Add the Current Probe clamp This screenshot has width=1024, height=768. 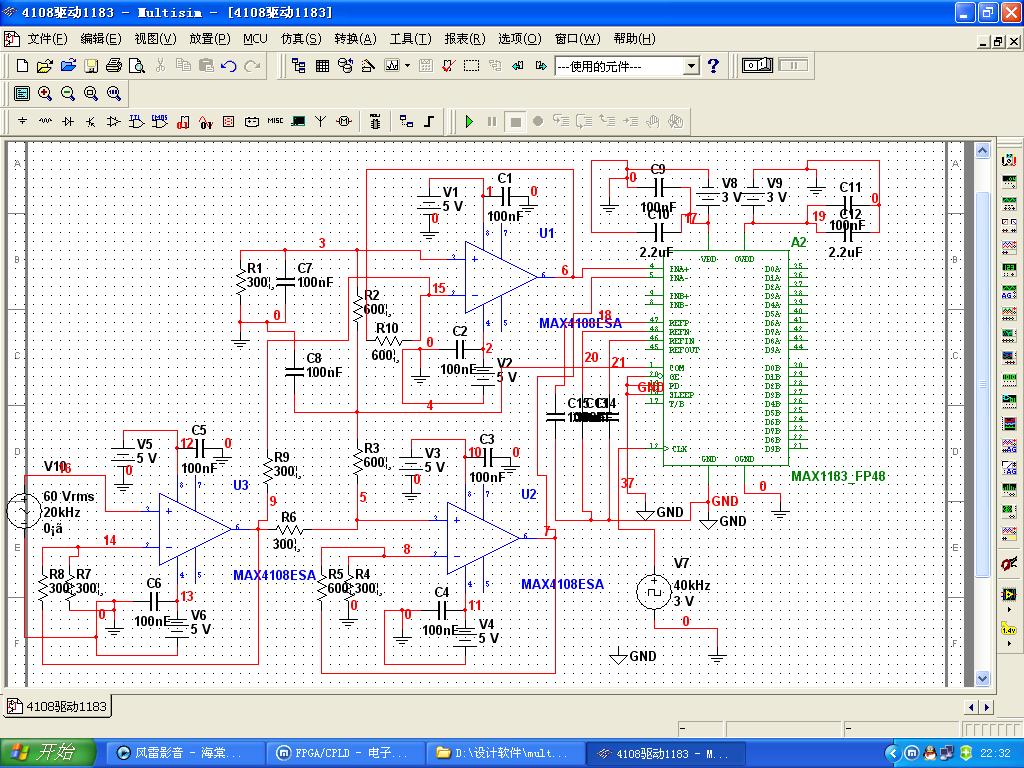tap(1009, 563)
